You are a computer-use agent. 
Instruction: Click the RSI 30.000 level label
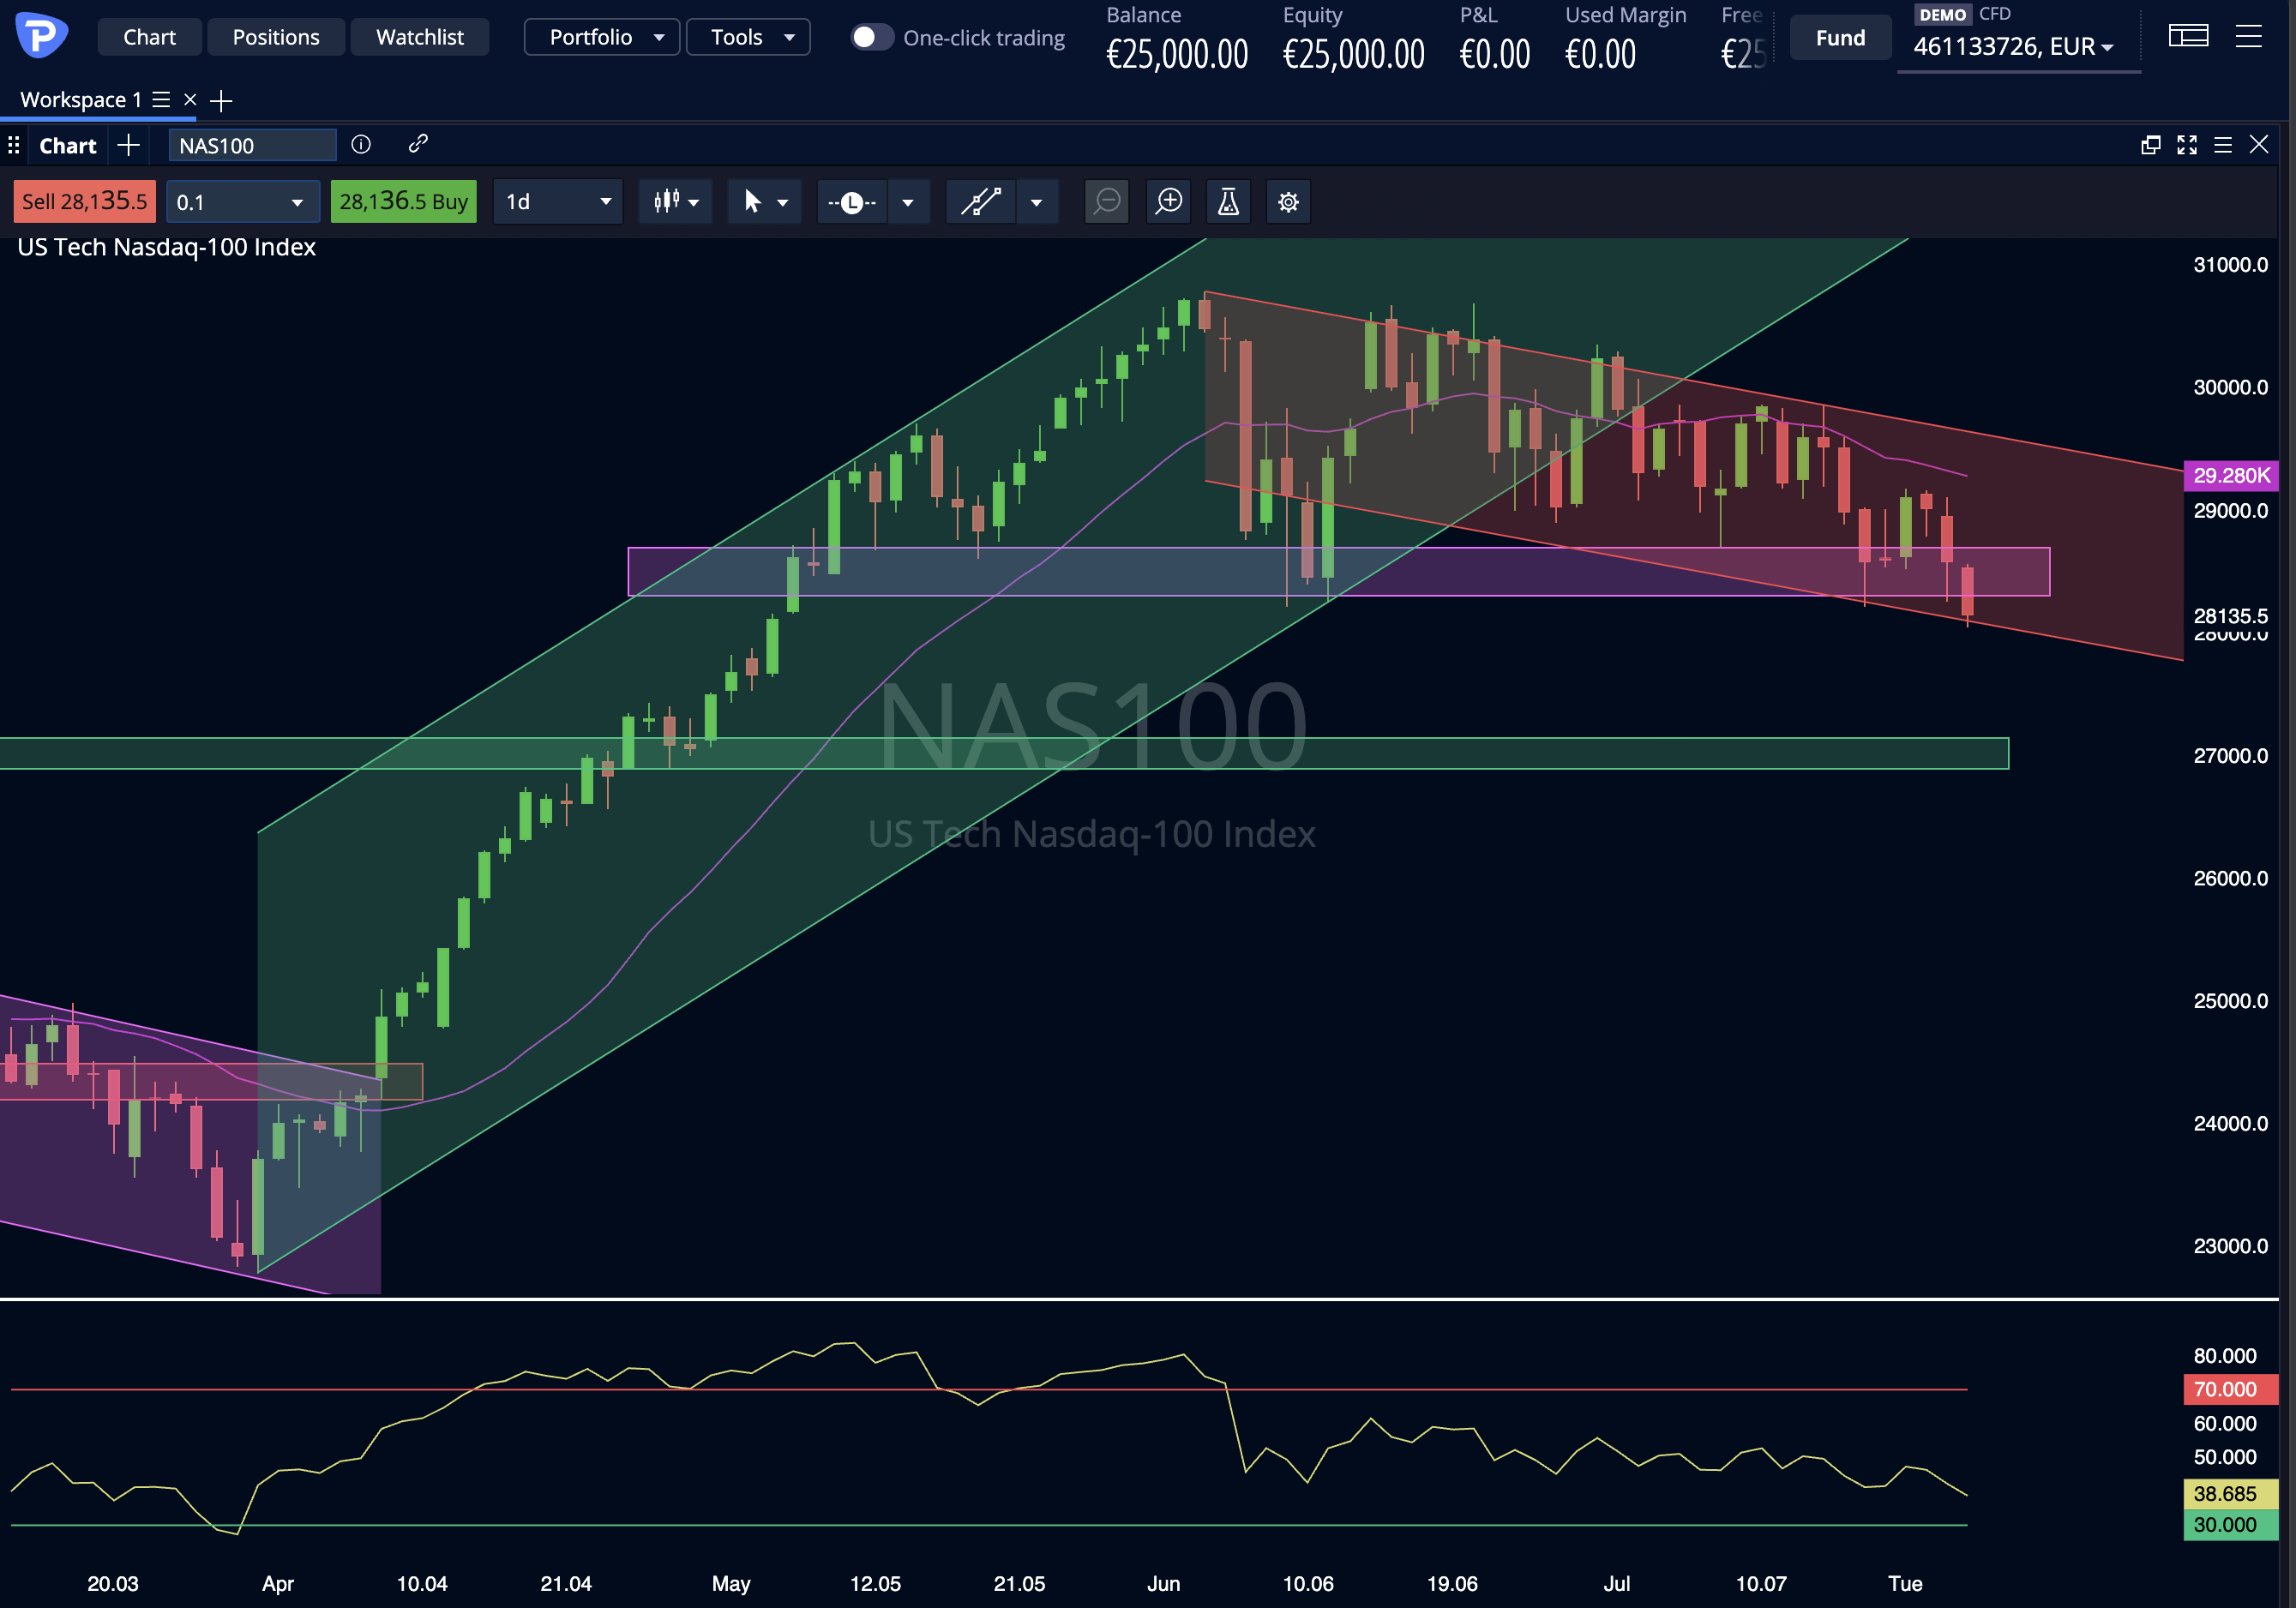[x=2231, y=1525]
